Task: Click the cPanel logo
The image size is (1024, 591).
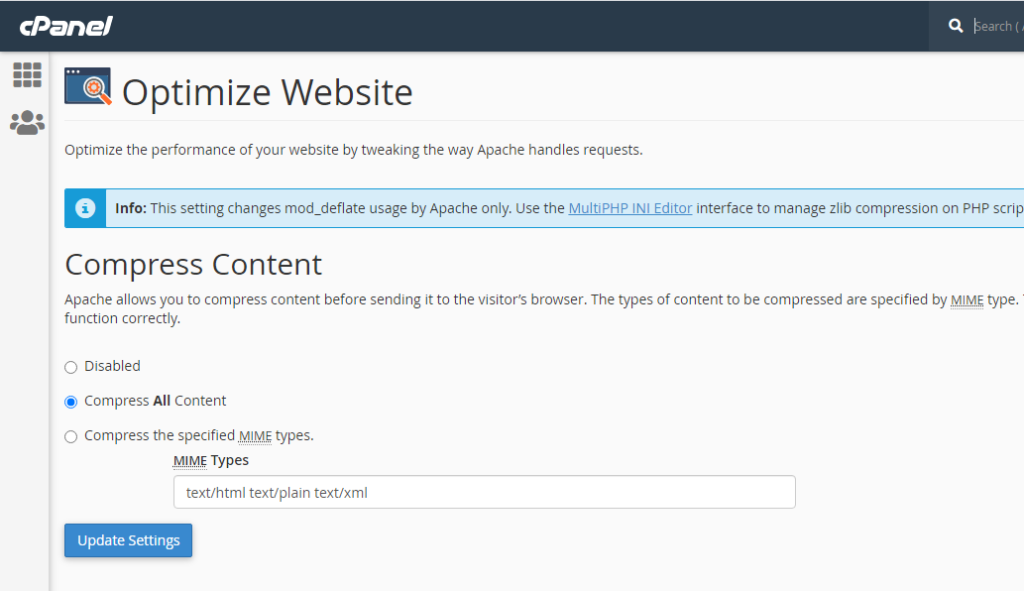Action: pos(66,26)
